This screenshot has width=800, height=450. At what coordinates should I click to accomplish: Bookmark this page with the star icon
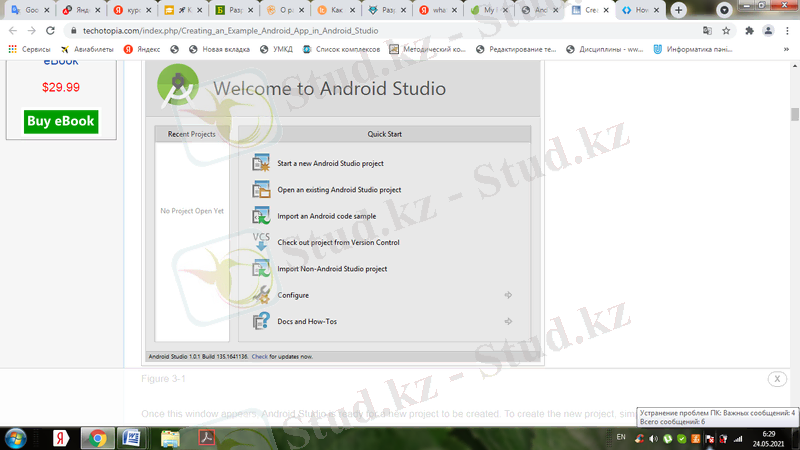point(725,31)
